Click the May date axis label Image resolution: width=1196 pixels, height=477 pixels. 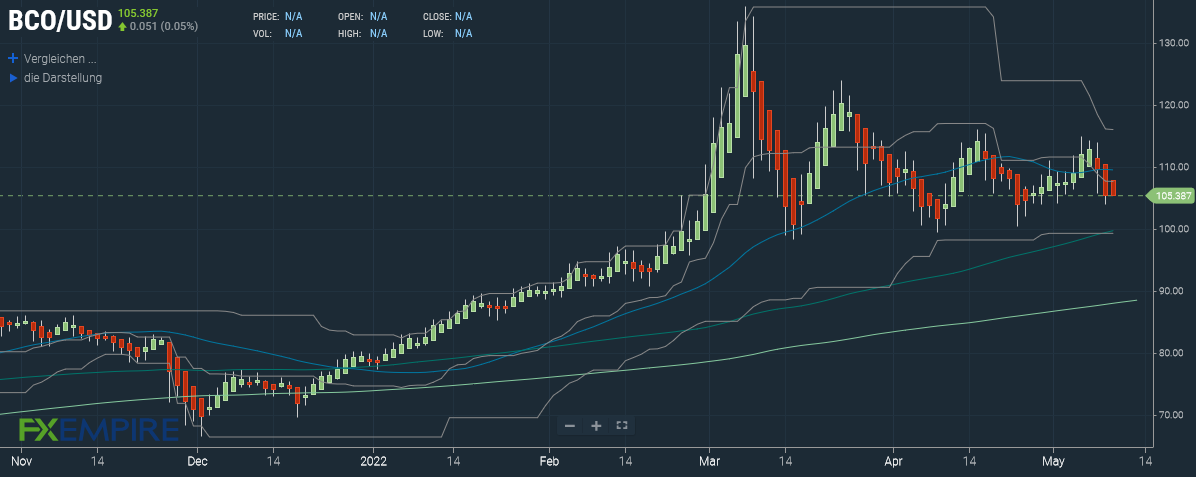[x=1053, y=461]
